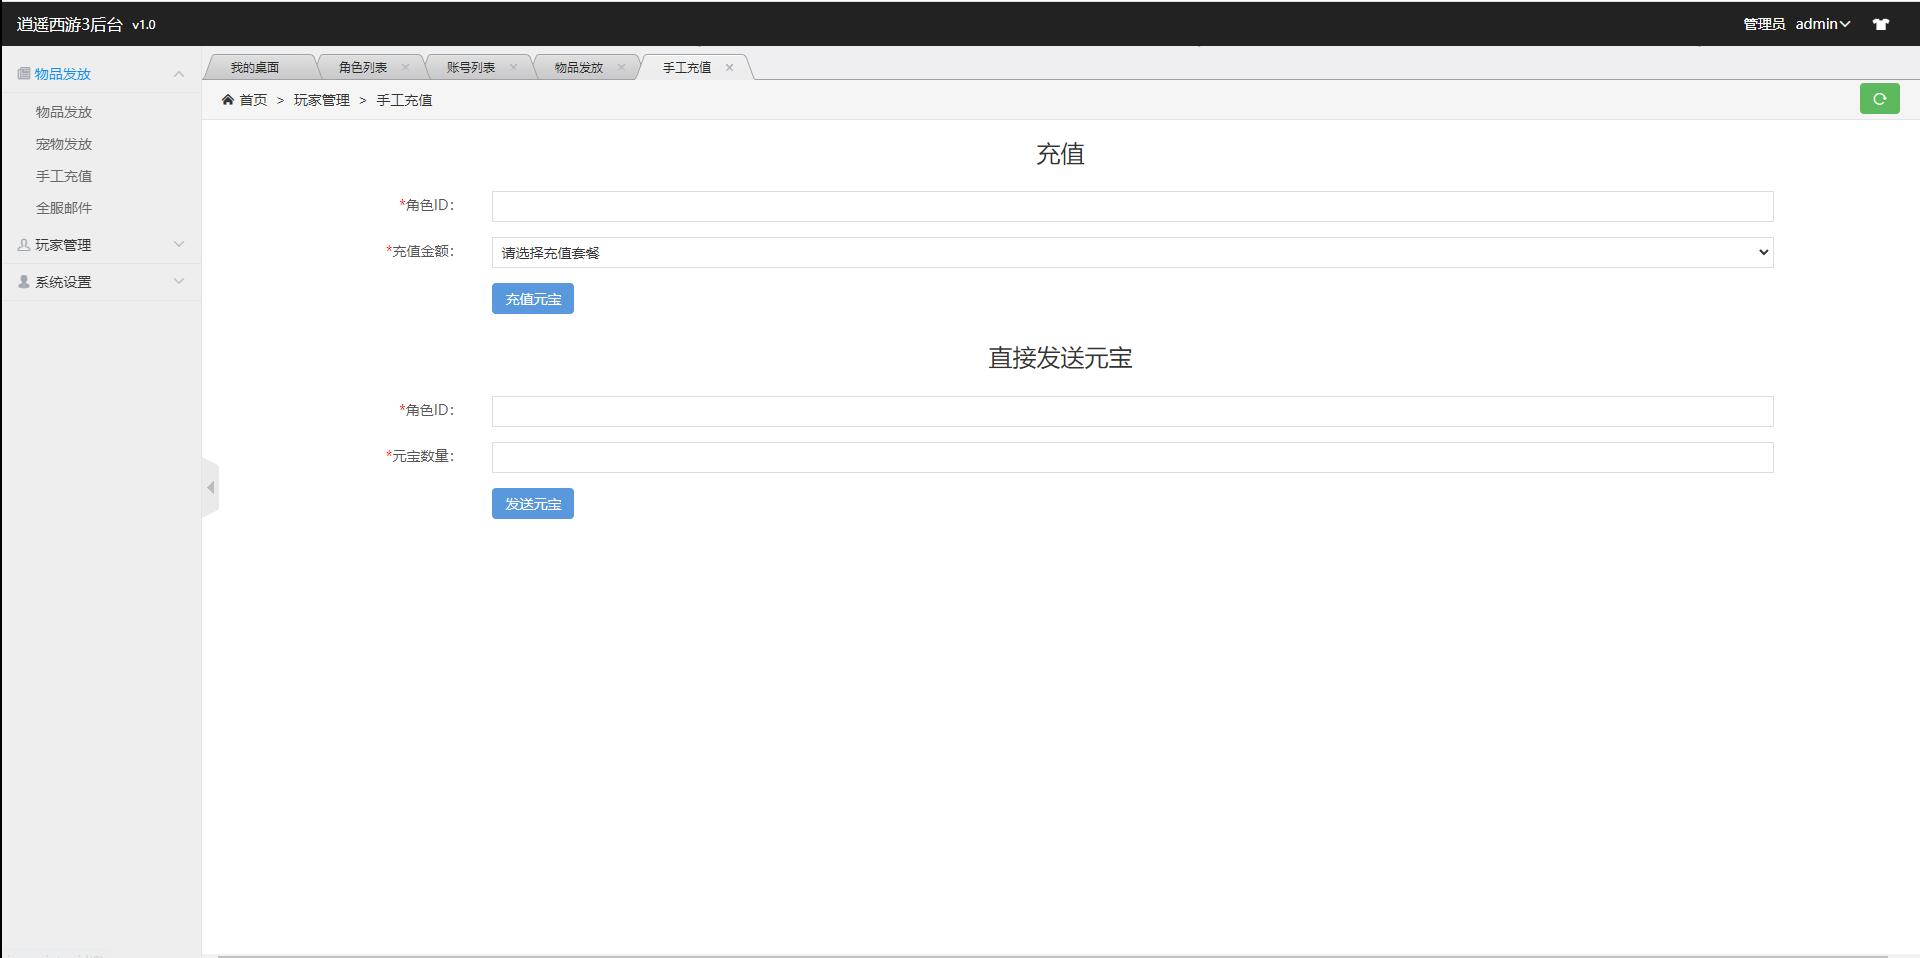
Task: Close the 物品发放 tab
Action: [621, 68]
